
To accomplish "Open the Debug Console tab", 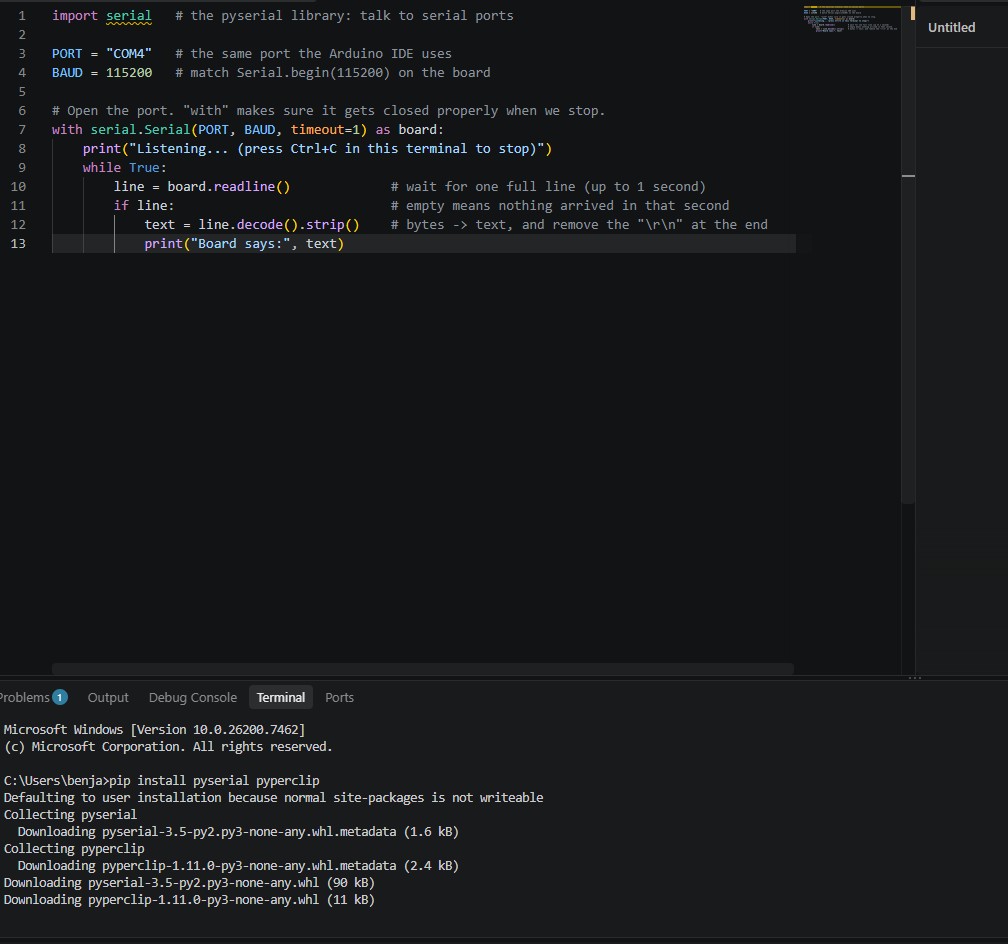I will click(x=193, y=697).
